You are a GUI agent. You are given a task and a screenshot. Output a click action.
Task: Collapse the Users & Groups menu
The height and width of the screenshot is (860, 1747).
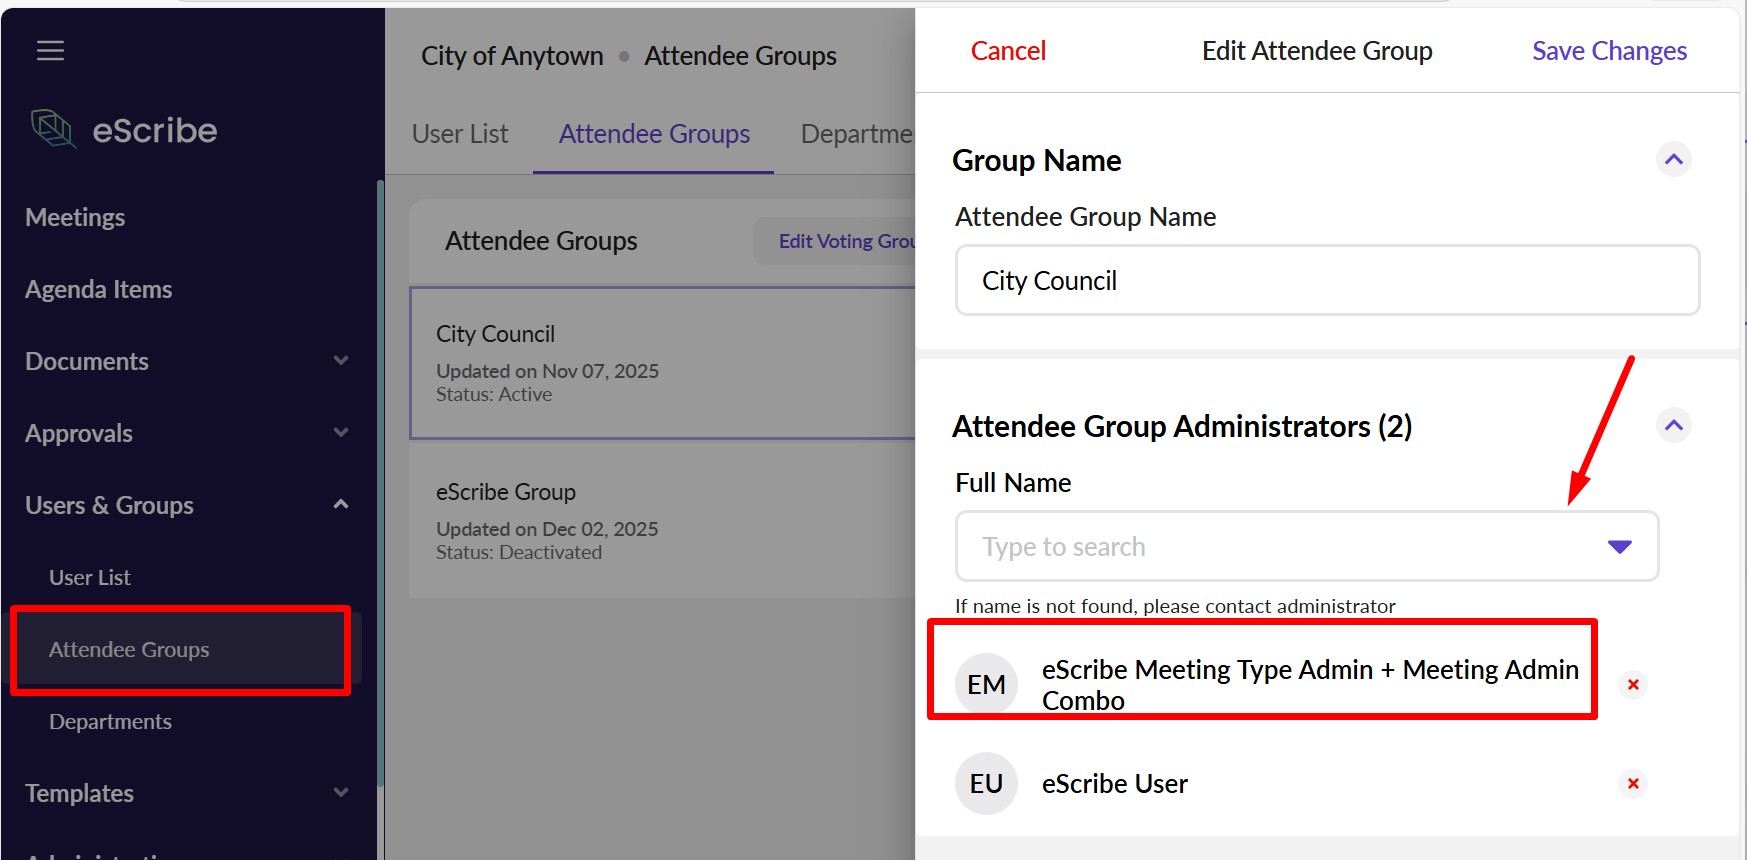pos(341,505)
